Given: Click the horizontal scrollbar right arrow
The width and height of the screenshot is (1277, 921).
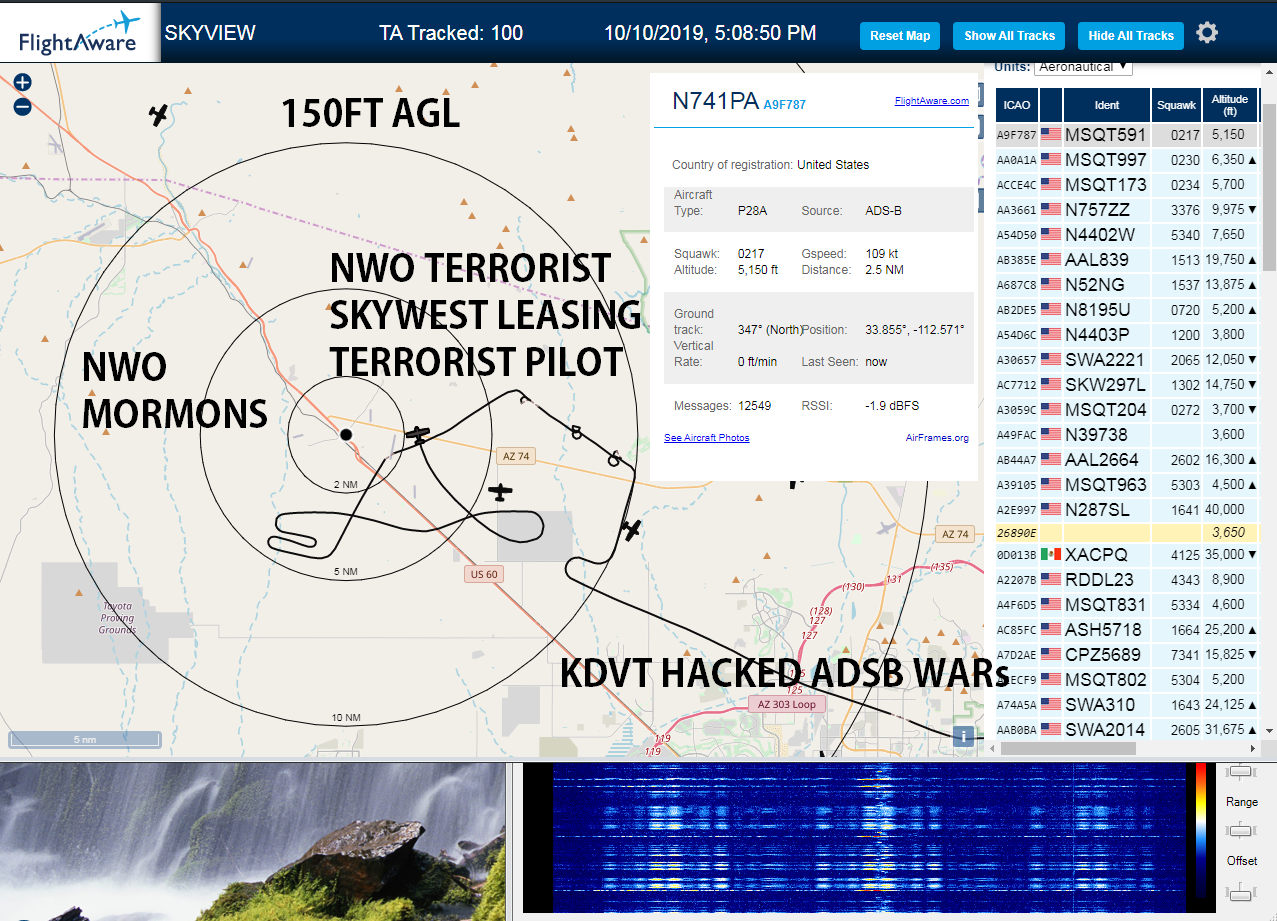Looking at the screenshot, I should (1253, 748).
